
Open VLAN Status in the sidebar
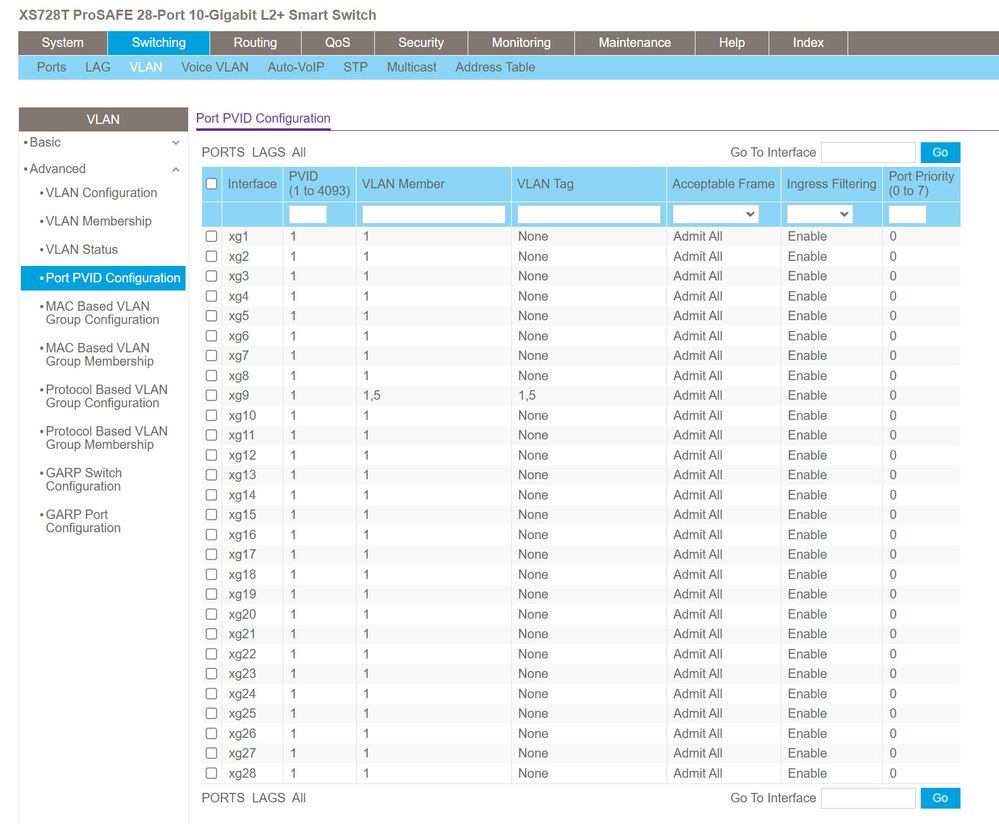click(x=82, y=249)
